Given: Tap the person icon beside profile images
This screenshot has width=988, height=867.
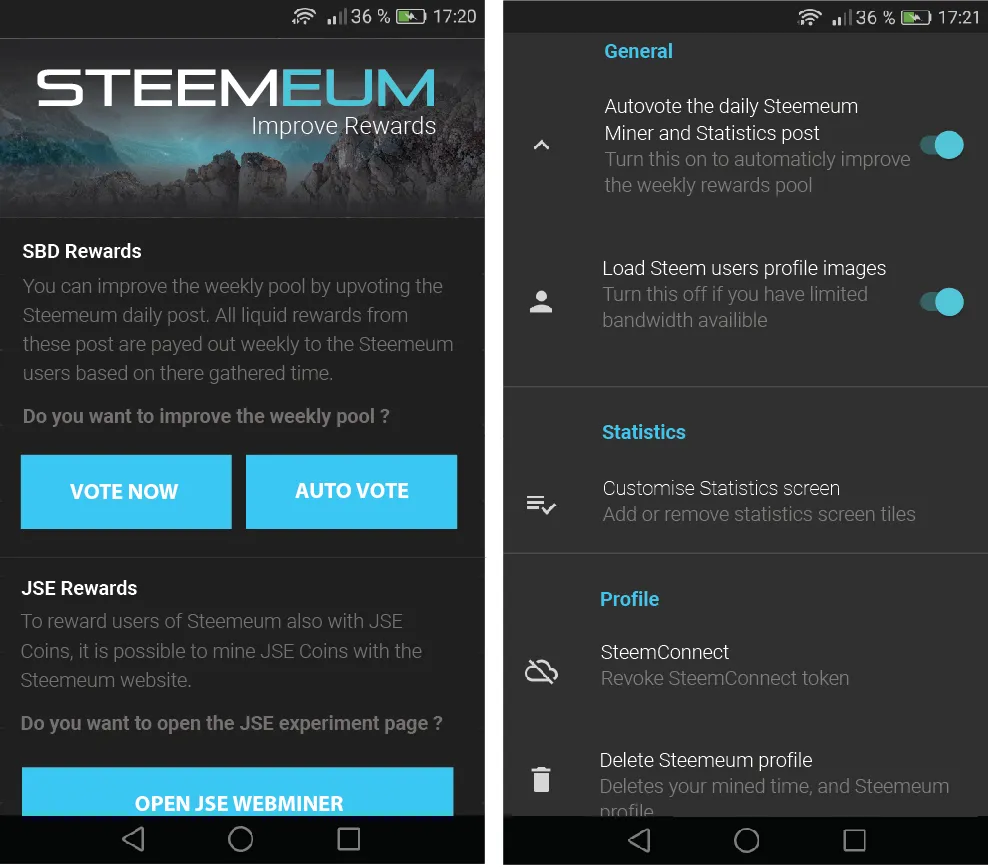Looking at the screenshot, I should click(541, 302).
